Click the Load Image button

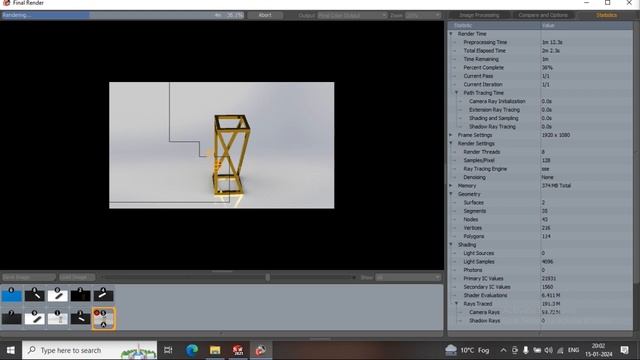[77, 277]
